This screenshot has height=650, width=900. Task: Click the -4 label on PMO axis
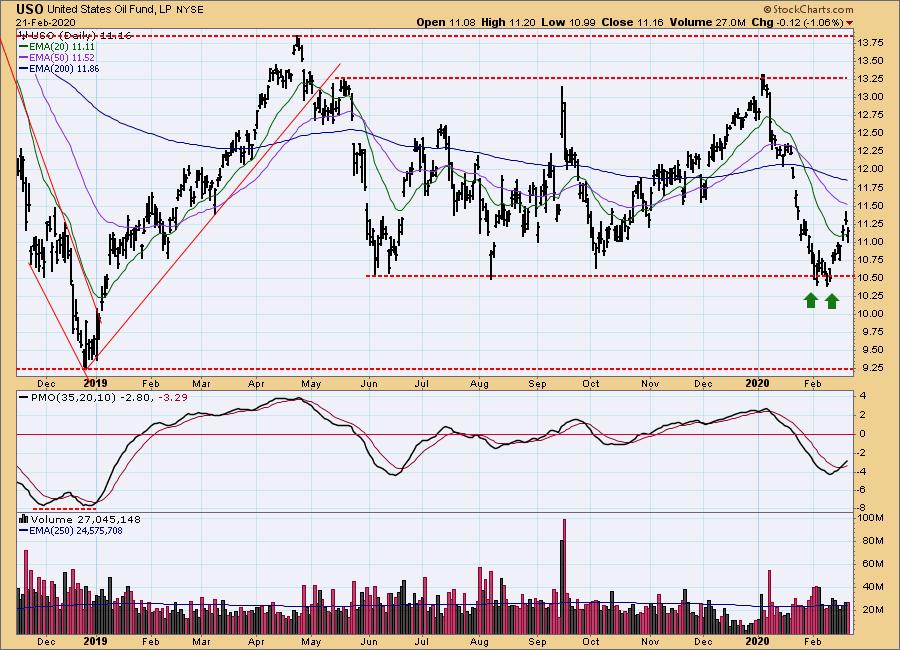(862, 471)
